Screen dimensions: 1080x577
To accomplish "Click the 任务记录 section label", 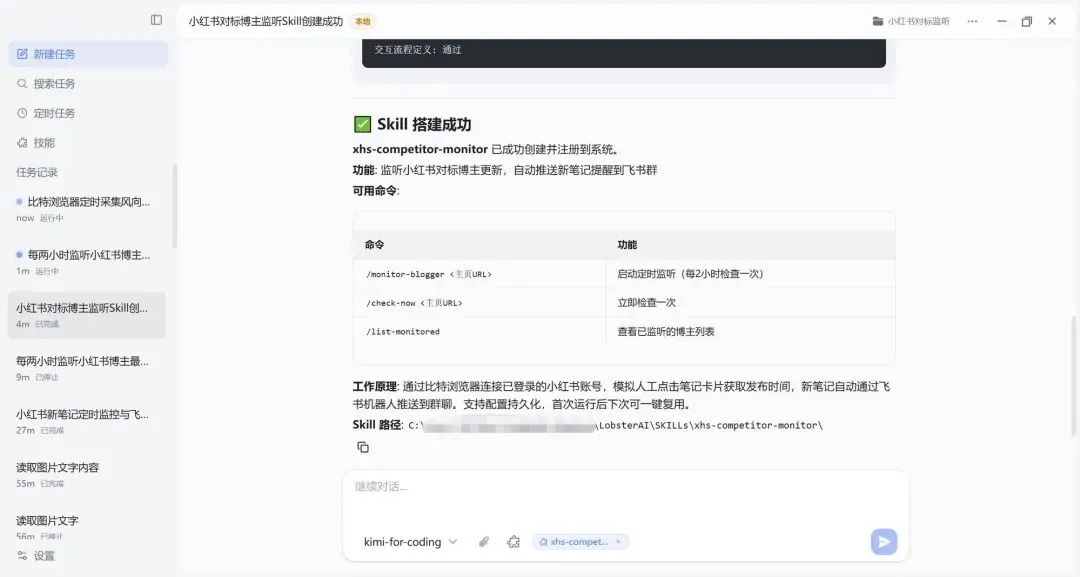I will pos(37,172).
